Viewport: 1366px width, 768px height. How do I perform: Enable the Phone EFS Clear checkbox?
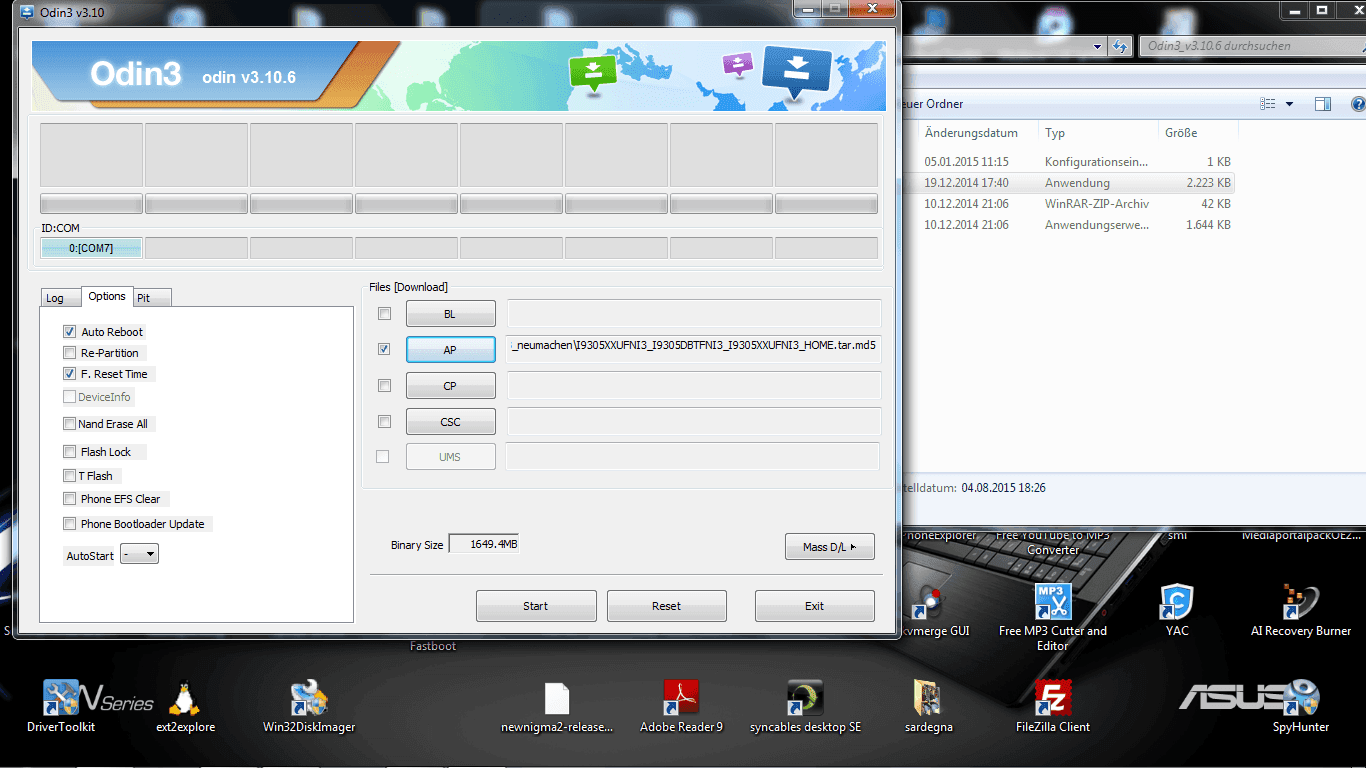pyautogui.click(x=69, y=499)
